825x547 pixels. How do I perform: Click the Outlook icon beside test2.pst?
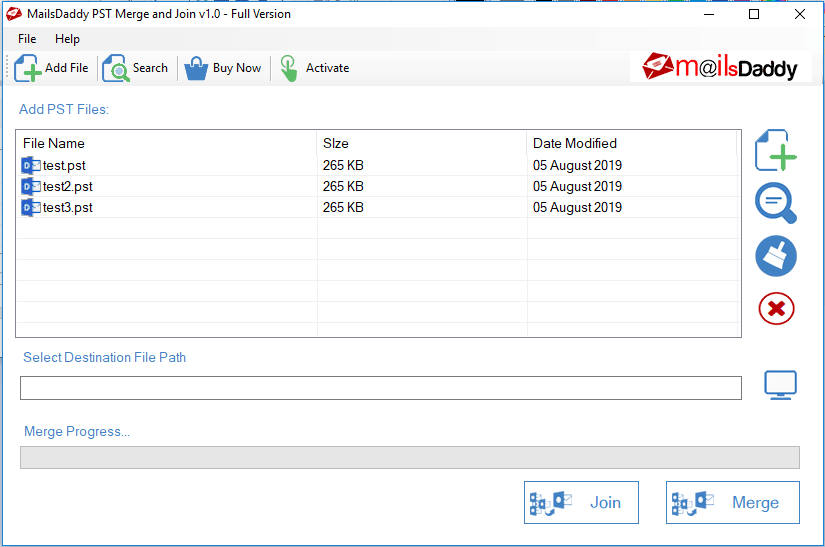pyautogui.click(x=31, y=186)
